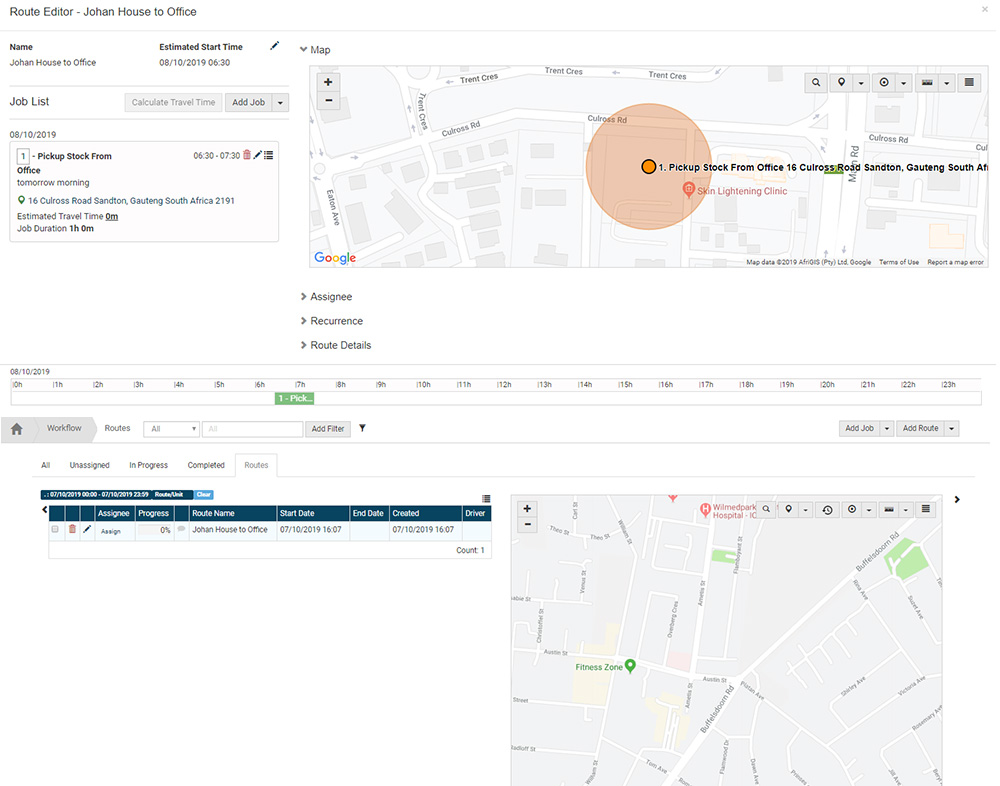The height and width of the screenshot is (786, 1000).
Task: Delete the Pickup Stock job with trash icon
Action: 247,155
